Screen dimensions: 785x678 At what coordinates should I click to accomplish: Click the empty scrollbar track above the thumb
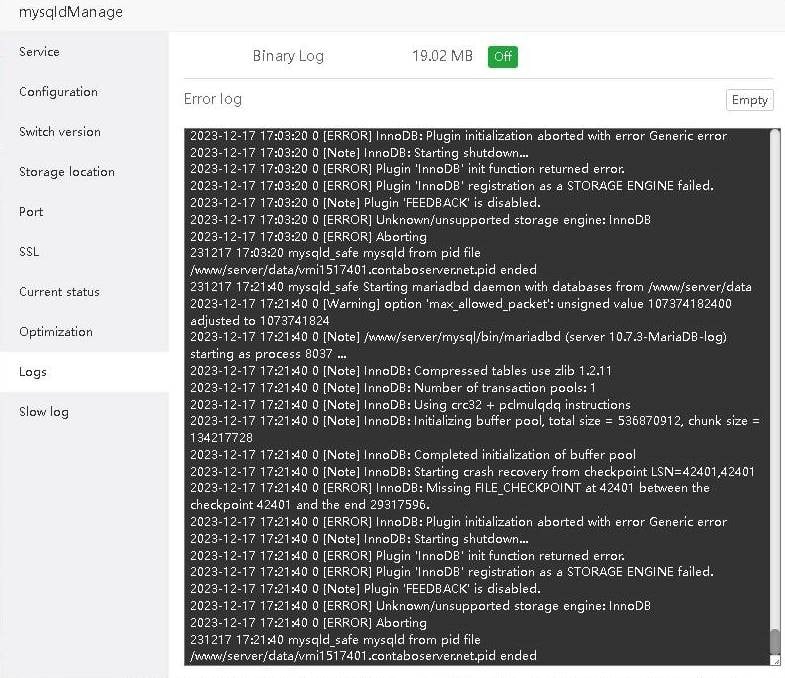click(775, 380)
